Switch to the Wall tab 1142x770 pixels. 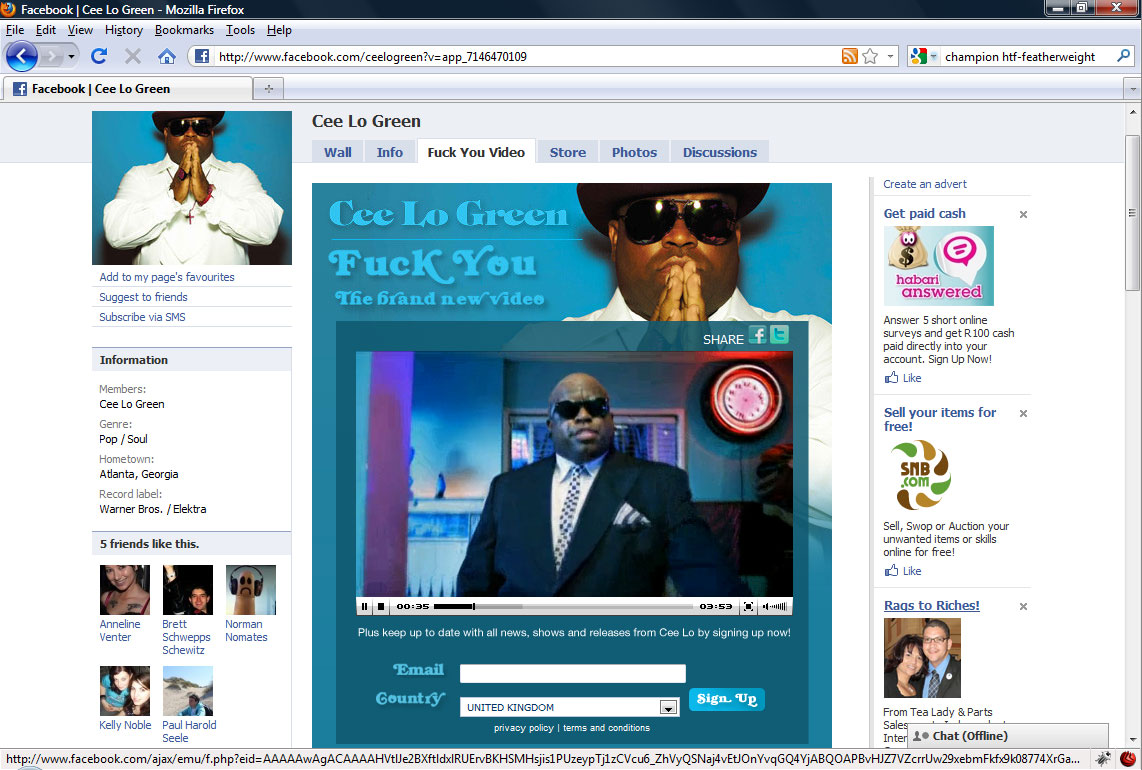(337, 152)
